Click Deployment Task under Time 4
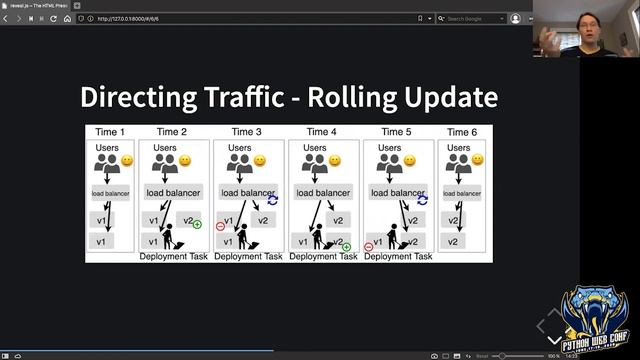640x360 pixels. [323, 256]
